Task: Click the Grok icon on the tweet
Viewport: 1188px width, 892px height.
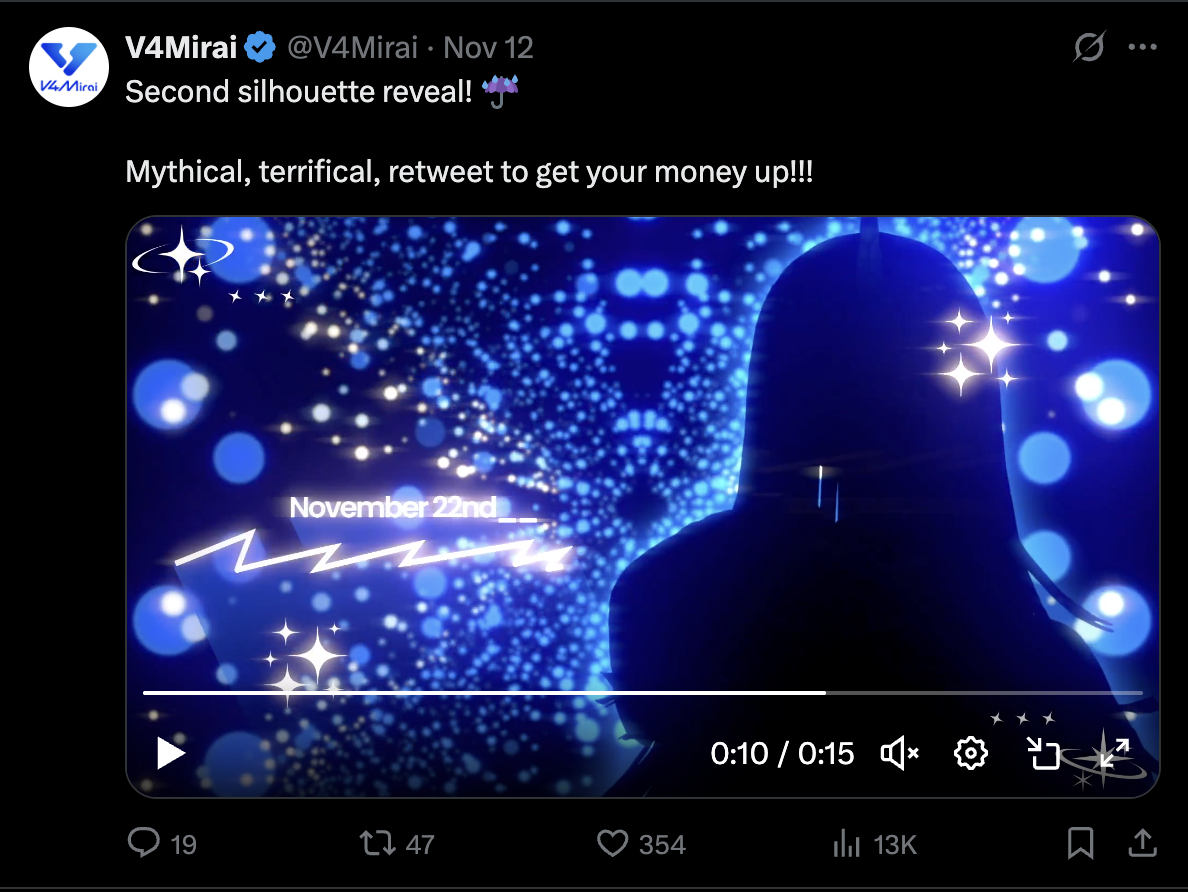Action: pos(1090,47)
